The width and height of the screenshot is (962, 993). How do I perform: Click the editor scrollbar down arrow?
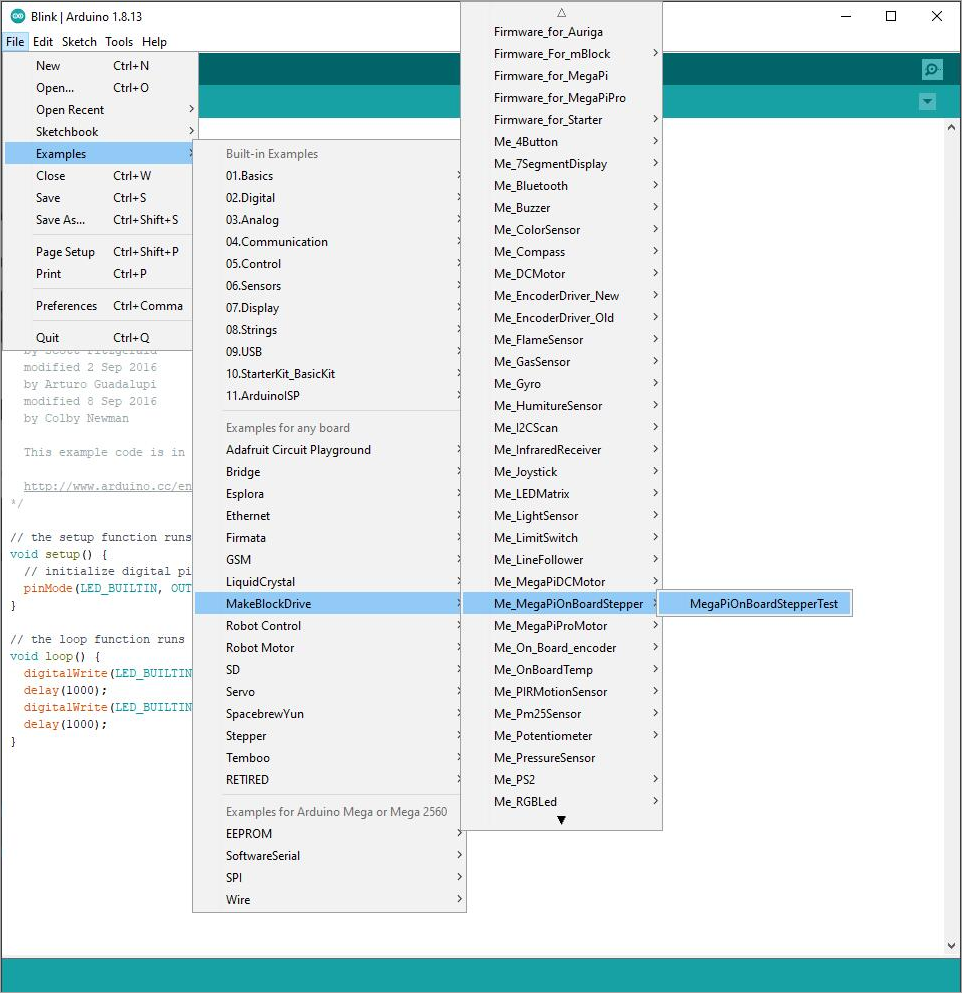coord(950,944)
